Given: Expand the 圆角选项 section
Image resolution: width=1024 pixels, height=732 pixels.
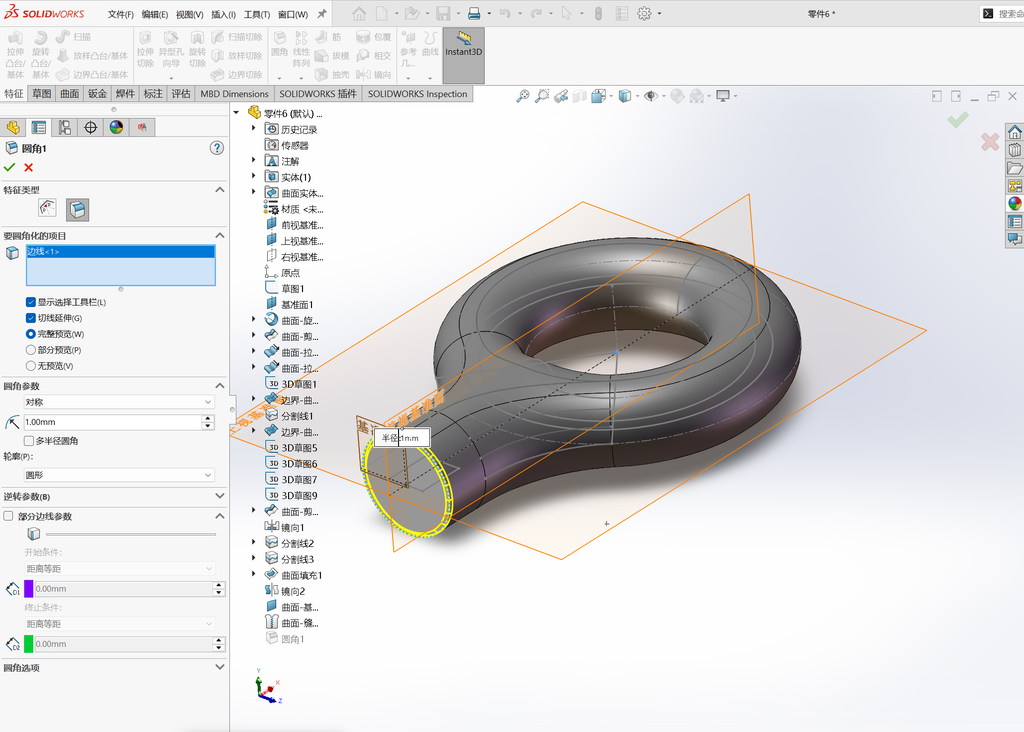Looking at the screenshot, I should tap(219, 667).
